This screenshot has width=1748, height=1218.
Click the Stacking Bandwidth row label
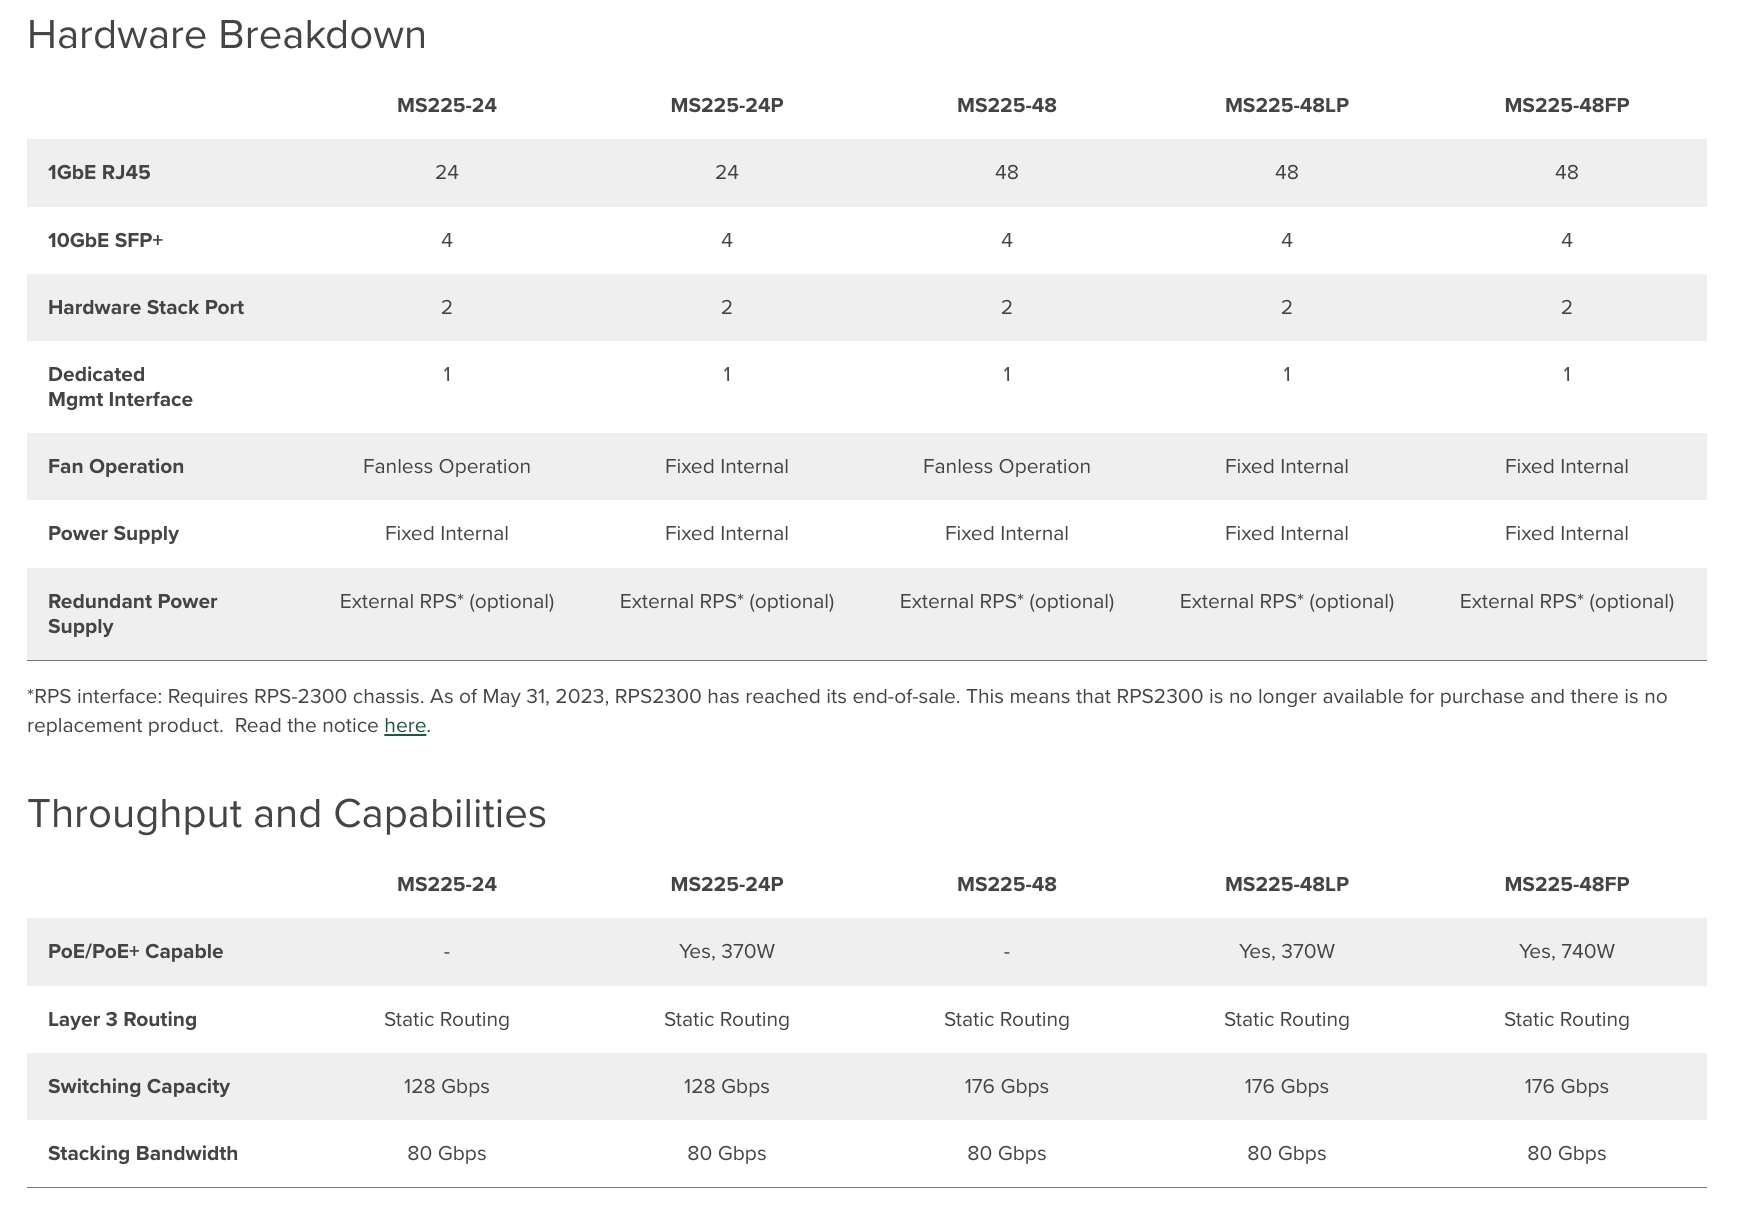pyautogui.click(x=143, y=1153)
